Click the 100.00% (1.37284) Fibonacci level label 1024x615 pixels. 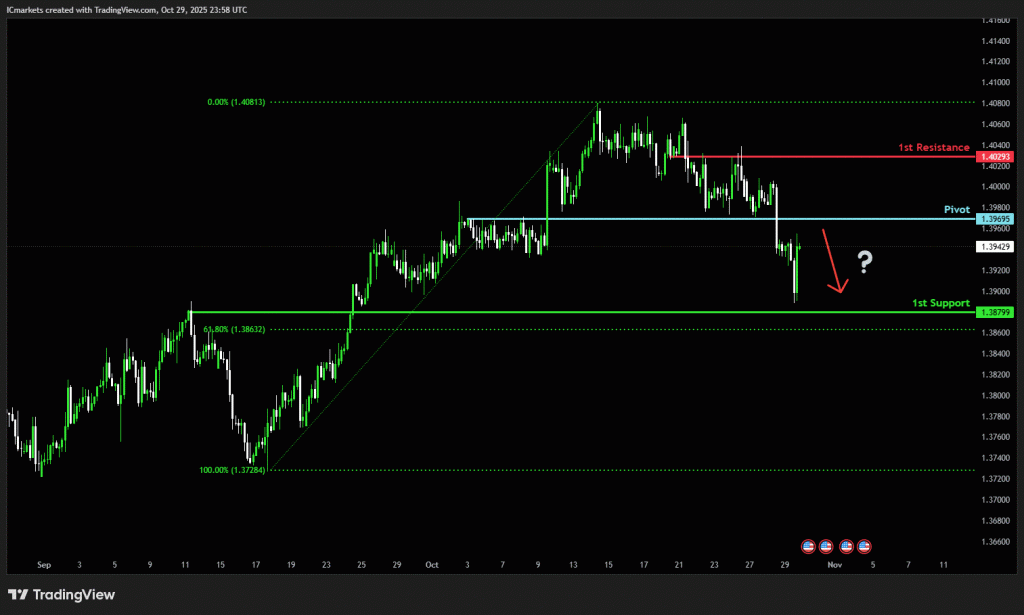(x=233, y=469)
